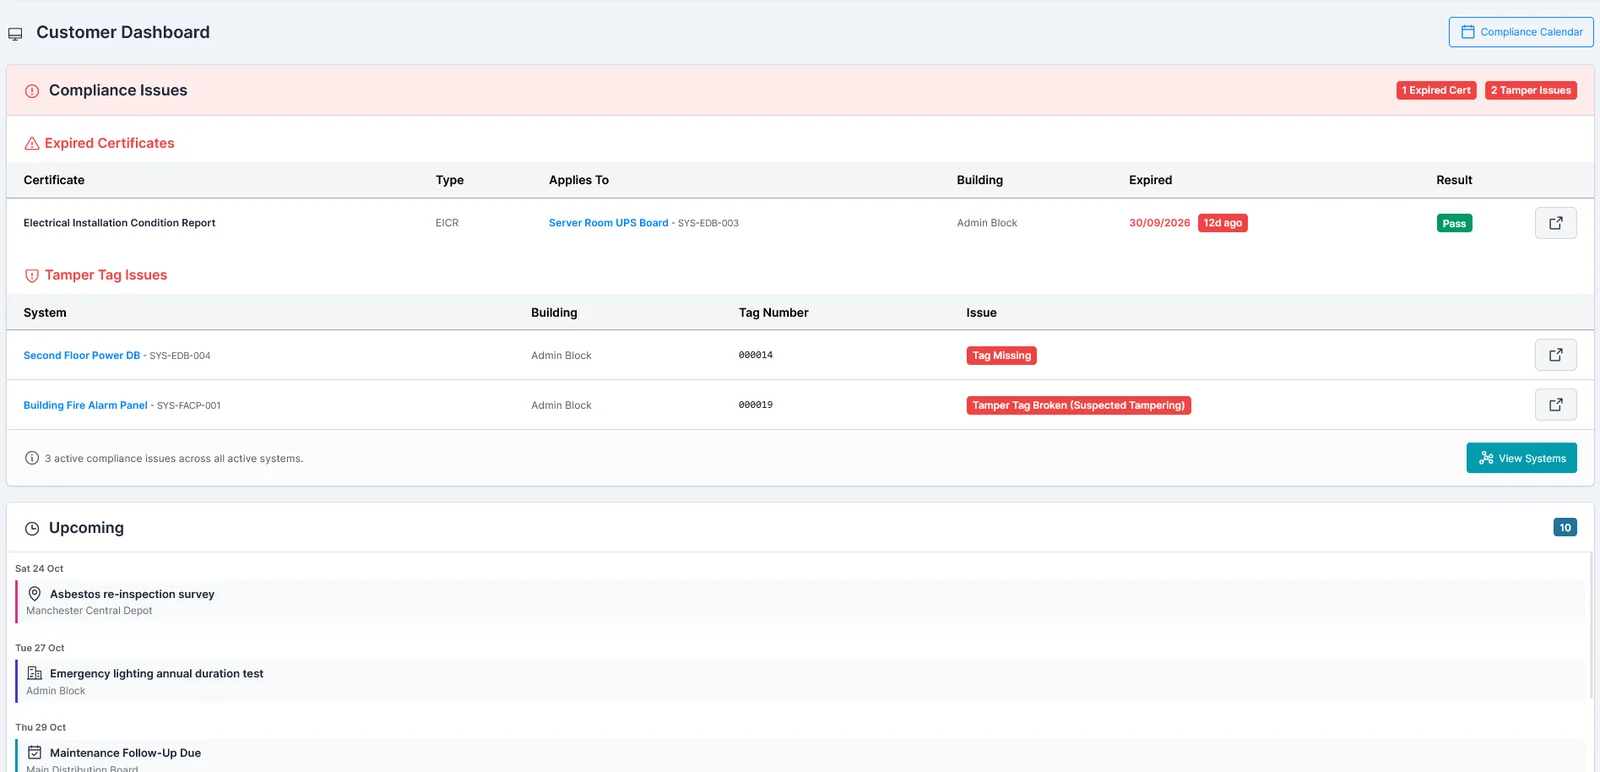Click the alert circle icon next to Compliance Issues
1600x772 pixels.
click(32, 91)
